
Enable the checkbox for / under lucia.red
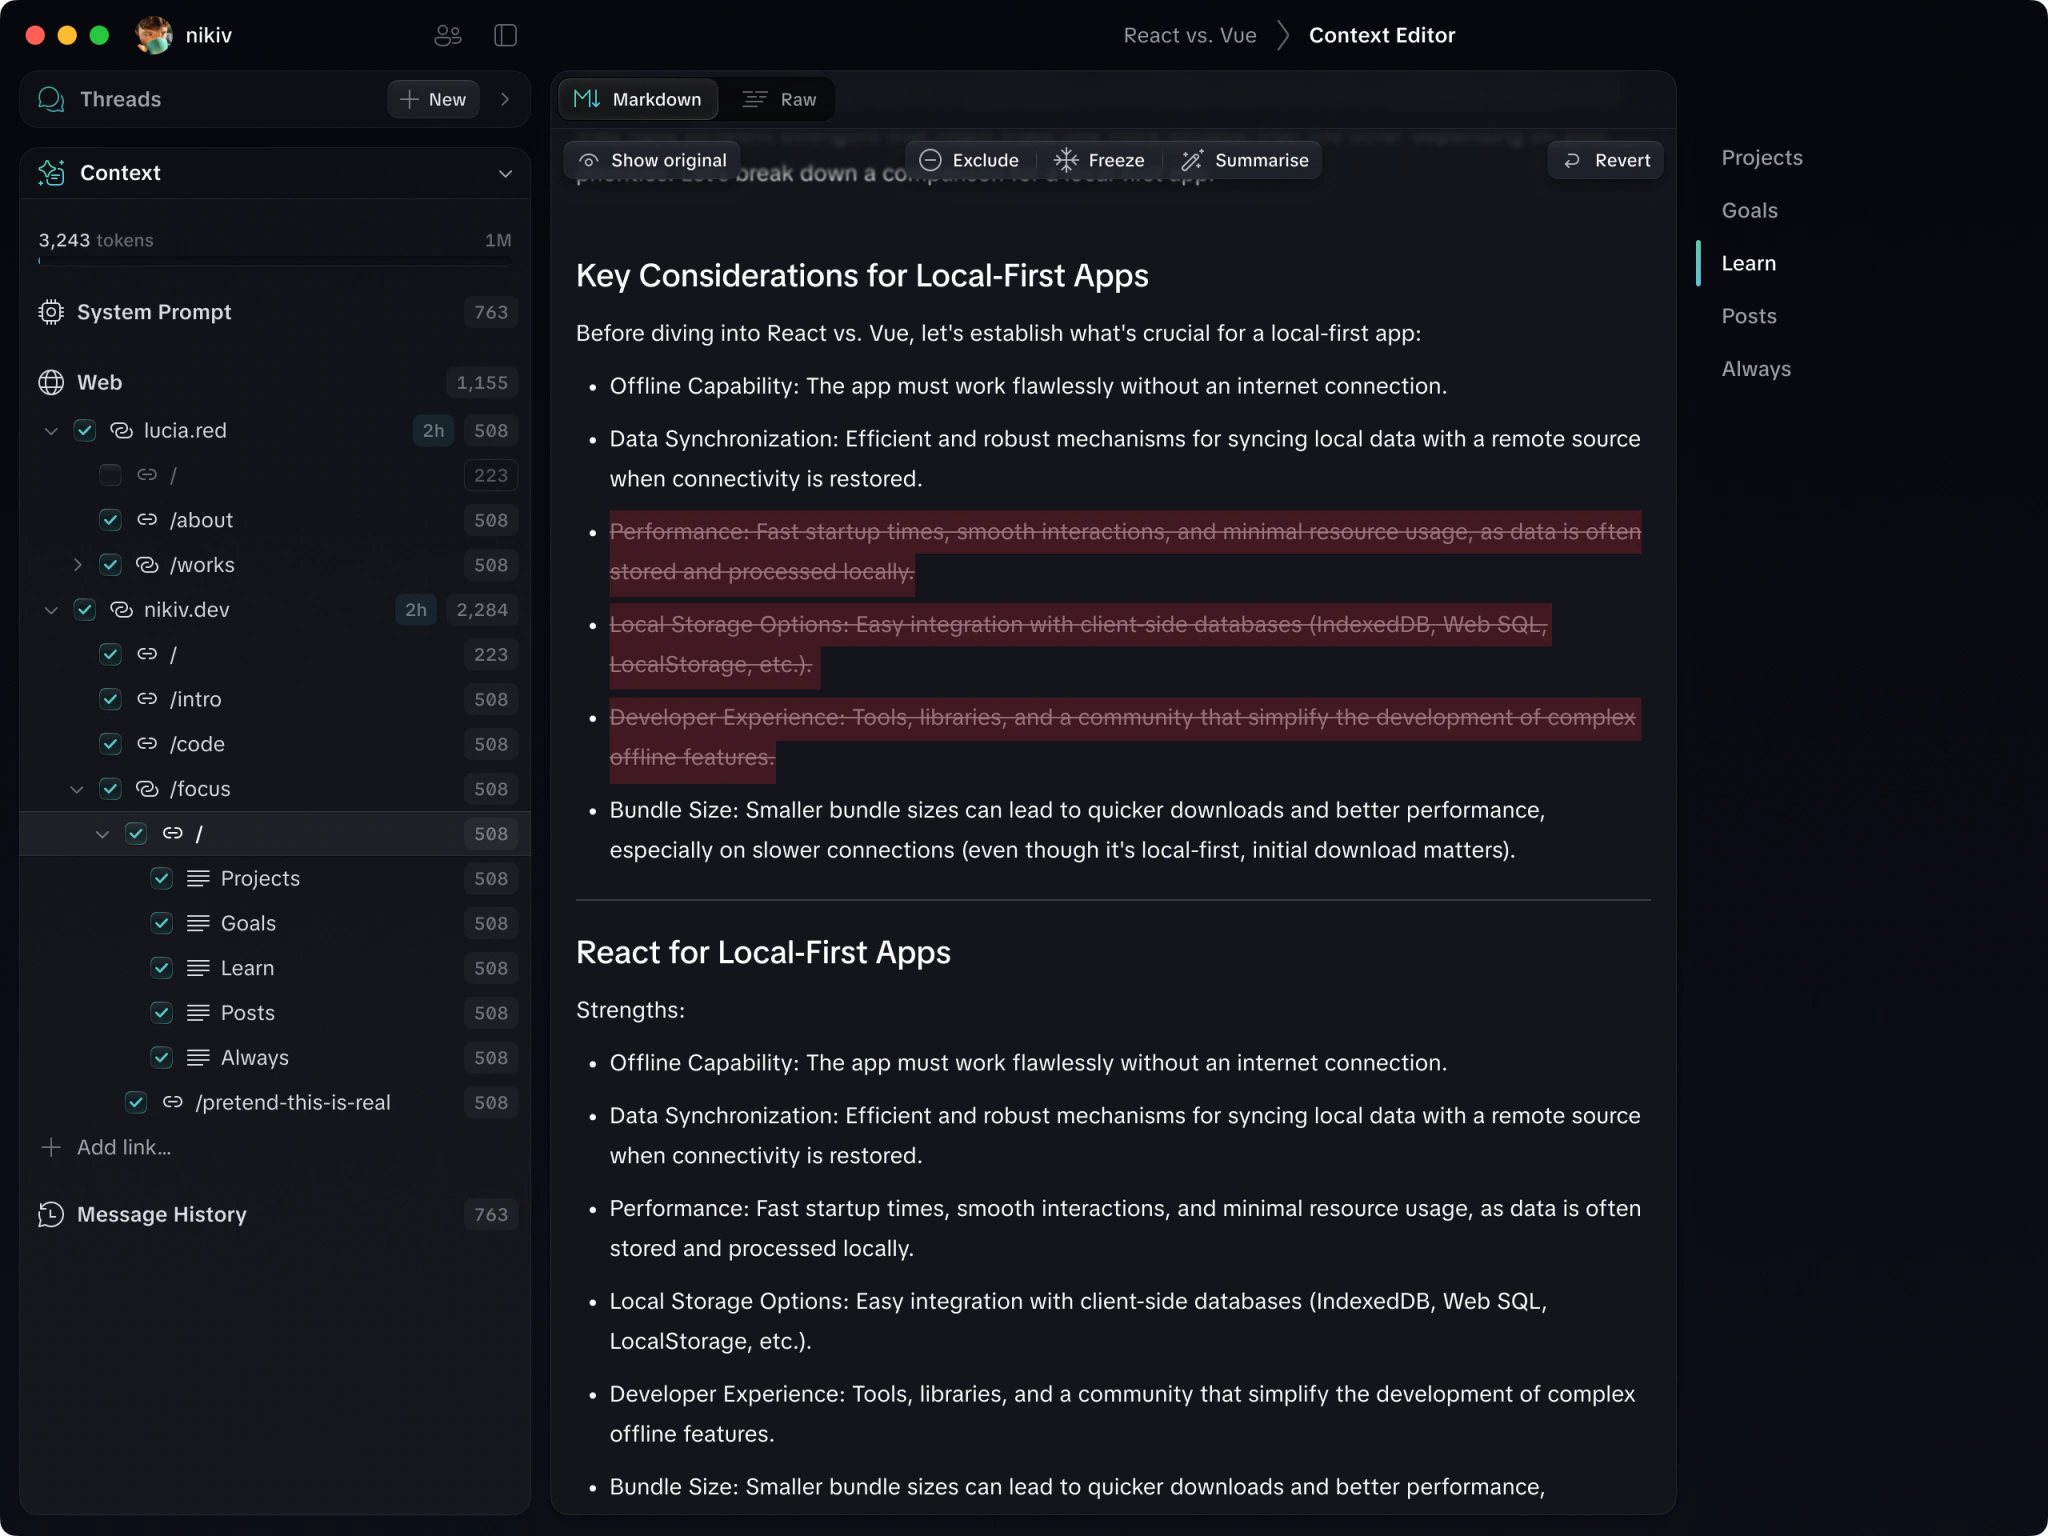[x=110, y=475]
